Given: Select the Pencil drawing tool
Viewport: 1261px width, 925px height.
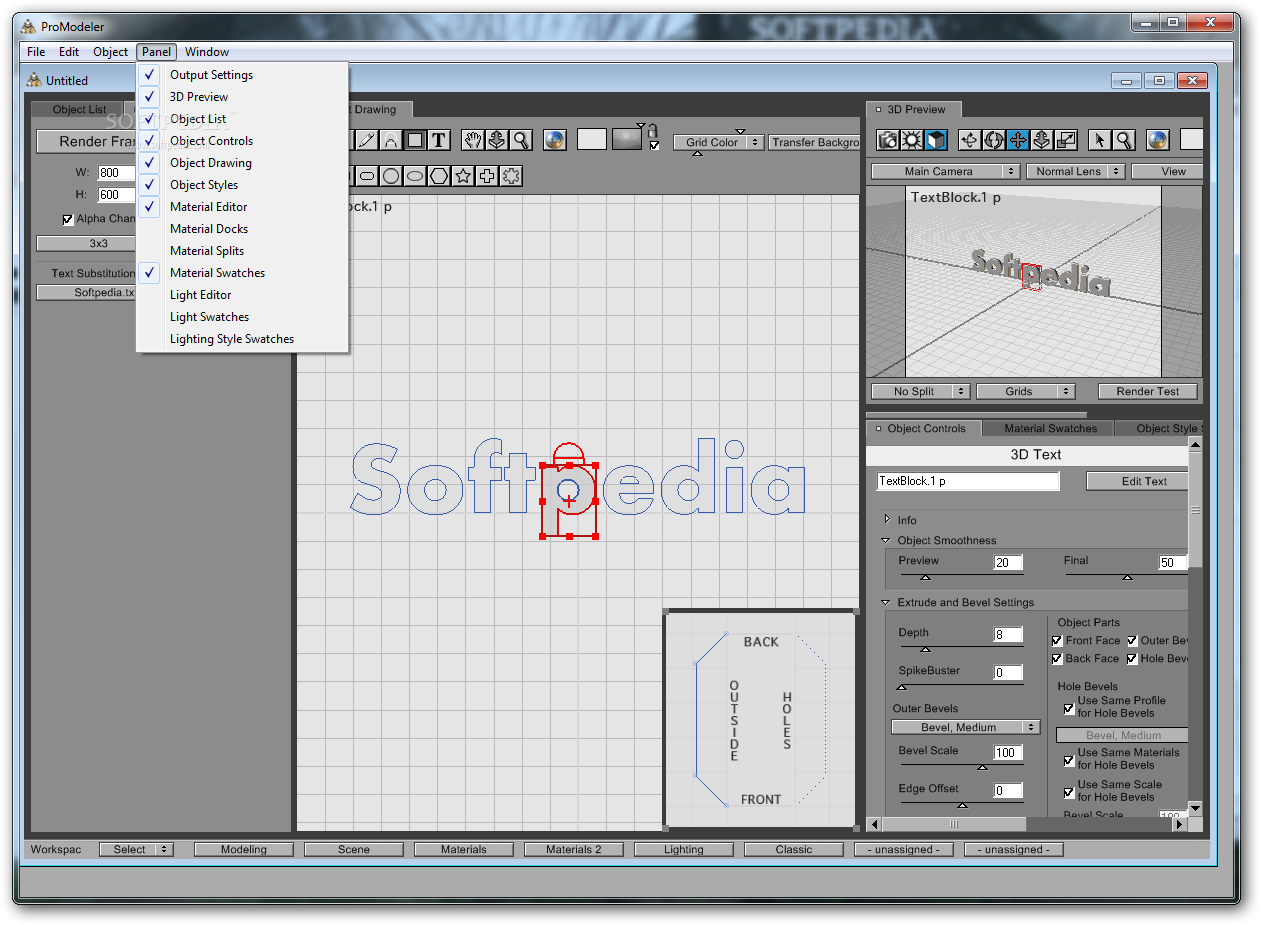Looking at the screenshot, I should (x=367, y=141).
